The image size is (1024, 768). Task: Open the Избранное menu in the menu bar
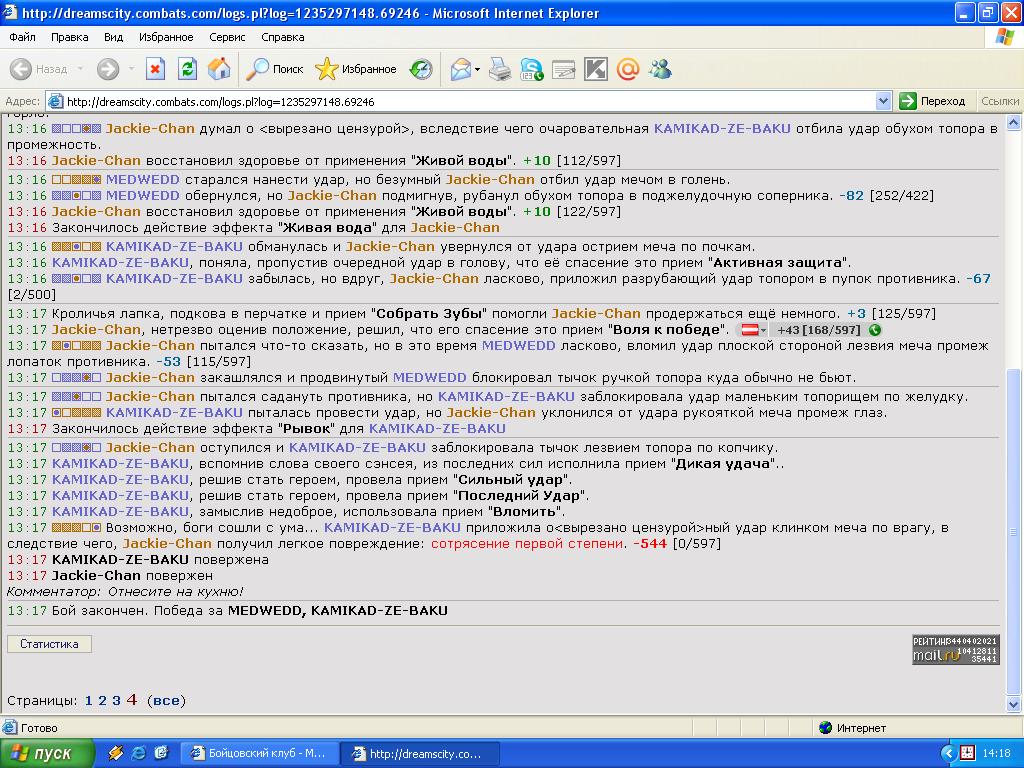166,37
